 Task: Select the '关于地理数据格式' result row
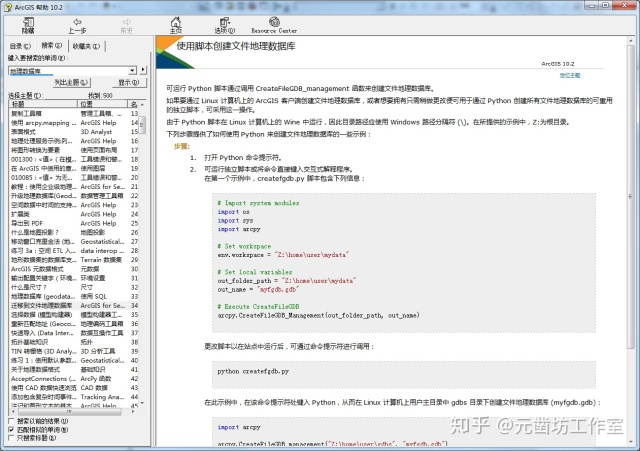(74, 369)
